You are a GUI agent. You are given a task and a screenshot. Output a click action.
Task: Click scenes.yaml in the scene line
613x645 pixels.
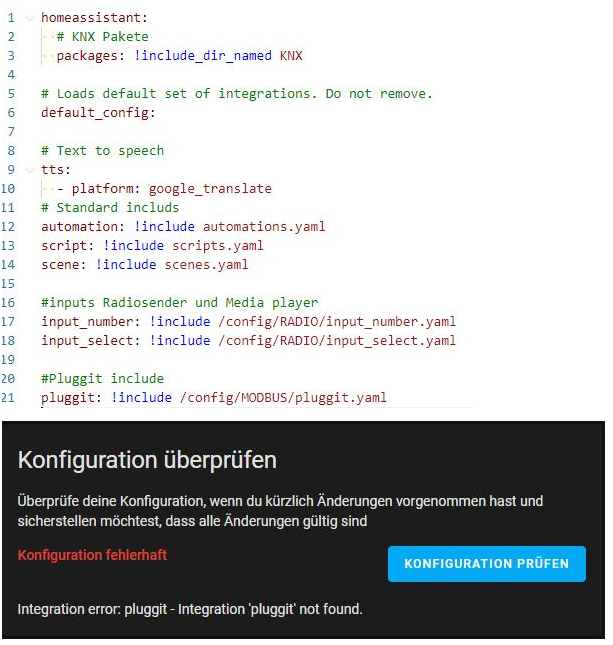point(206,265)
